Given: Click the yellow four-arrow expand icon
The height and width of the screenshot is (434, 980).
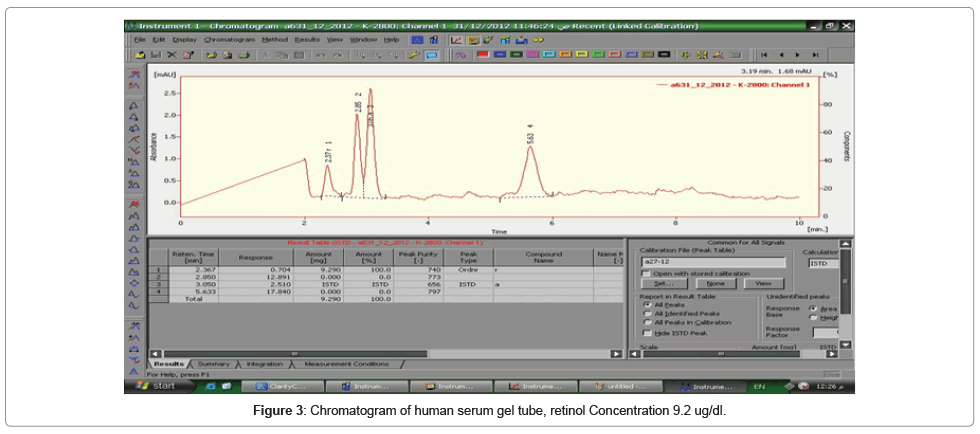Looking at the screenshot, I should pyautogui.click(x=702, y=54).
